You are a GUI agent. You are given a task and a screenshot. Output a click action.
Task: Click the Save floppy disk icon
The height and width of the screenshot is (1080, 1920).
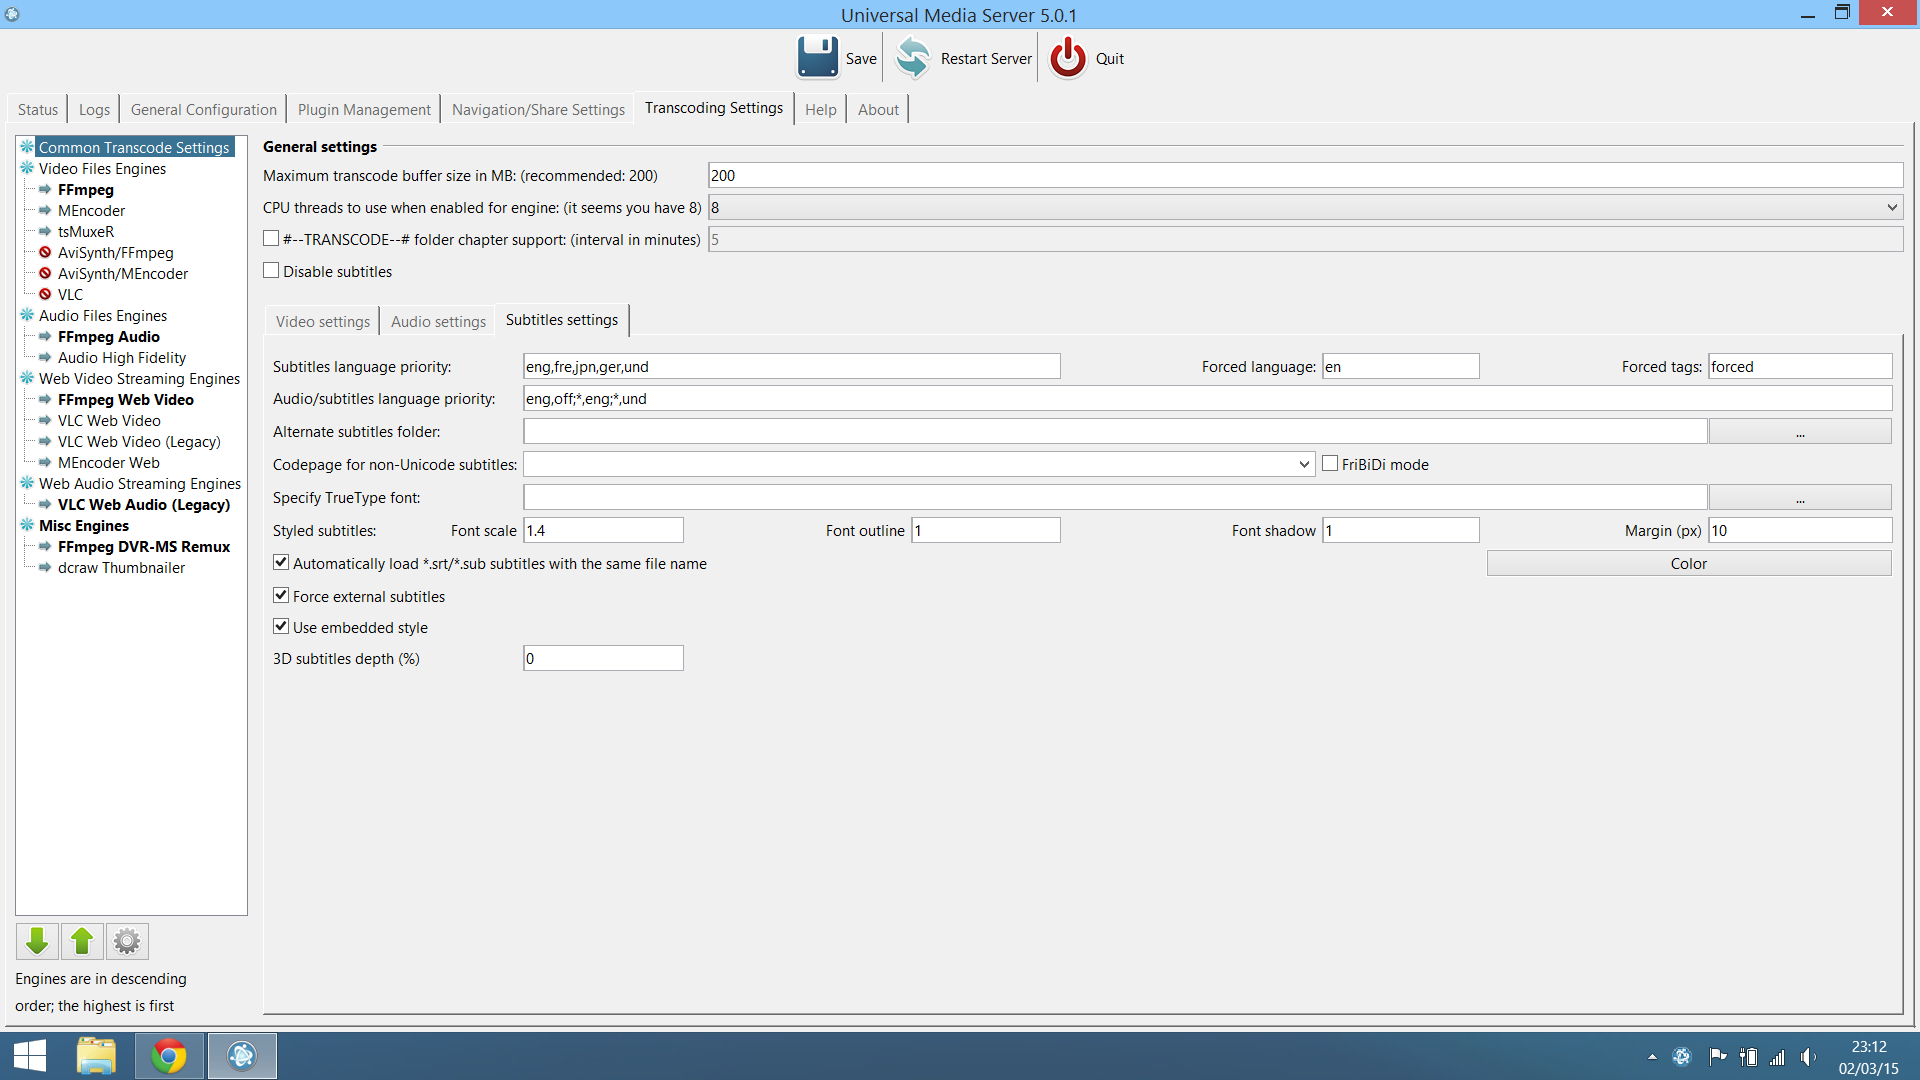(818, 58)
